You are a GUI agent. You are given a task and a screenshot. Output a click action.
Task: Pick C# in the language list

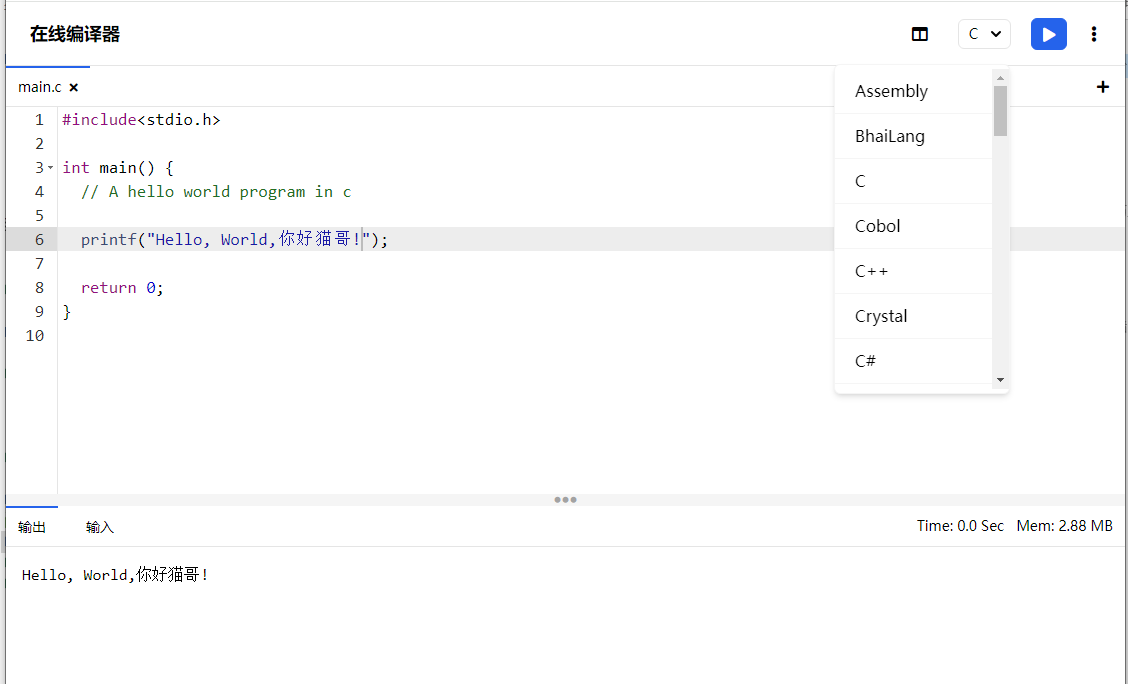(x=865, y=361)
